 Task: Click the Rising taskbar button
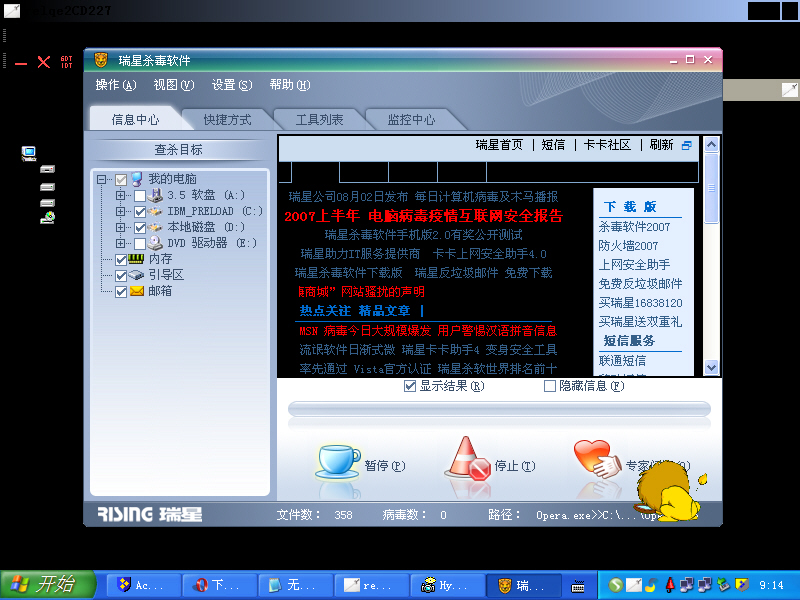pos(523,585)
